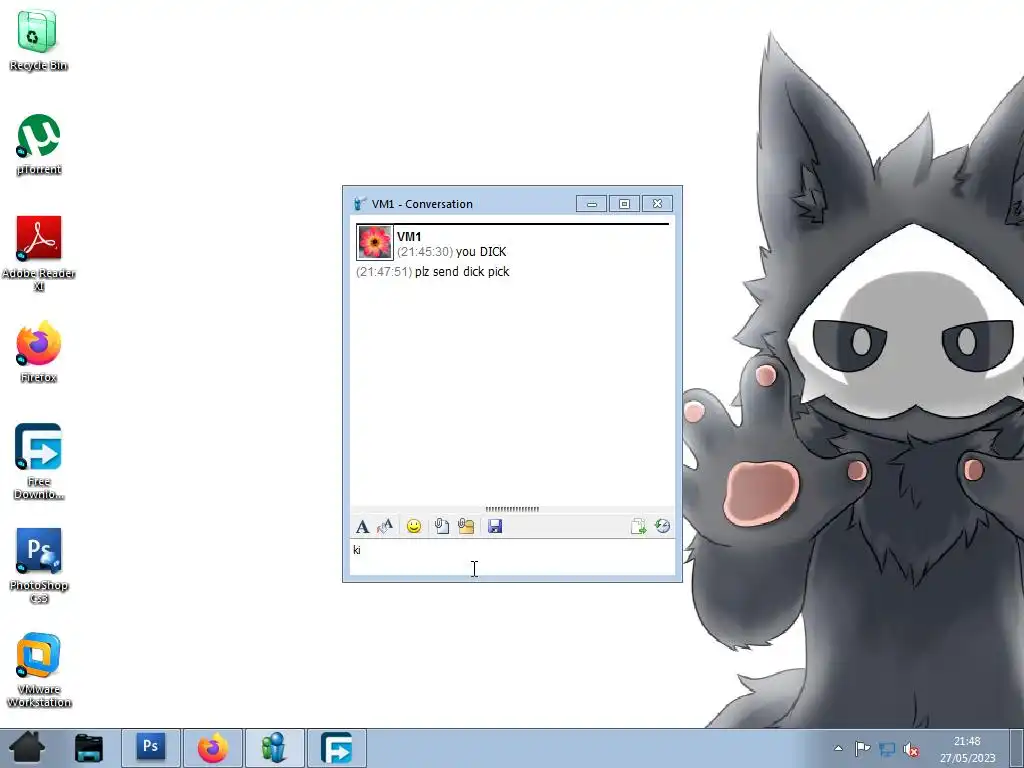Select the PhotoShop CS3 desktop icon
Viewport: 1024px width, 768px height.
pyautogui.click(x=39, y=566)
